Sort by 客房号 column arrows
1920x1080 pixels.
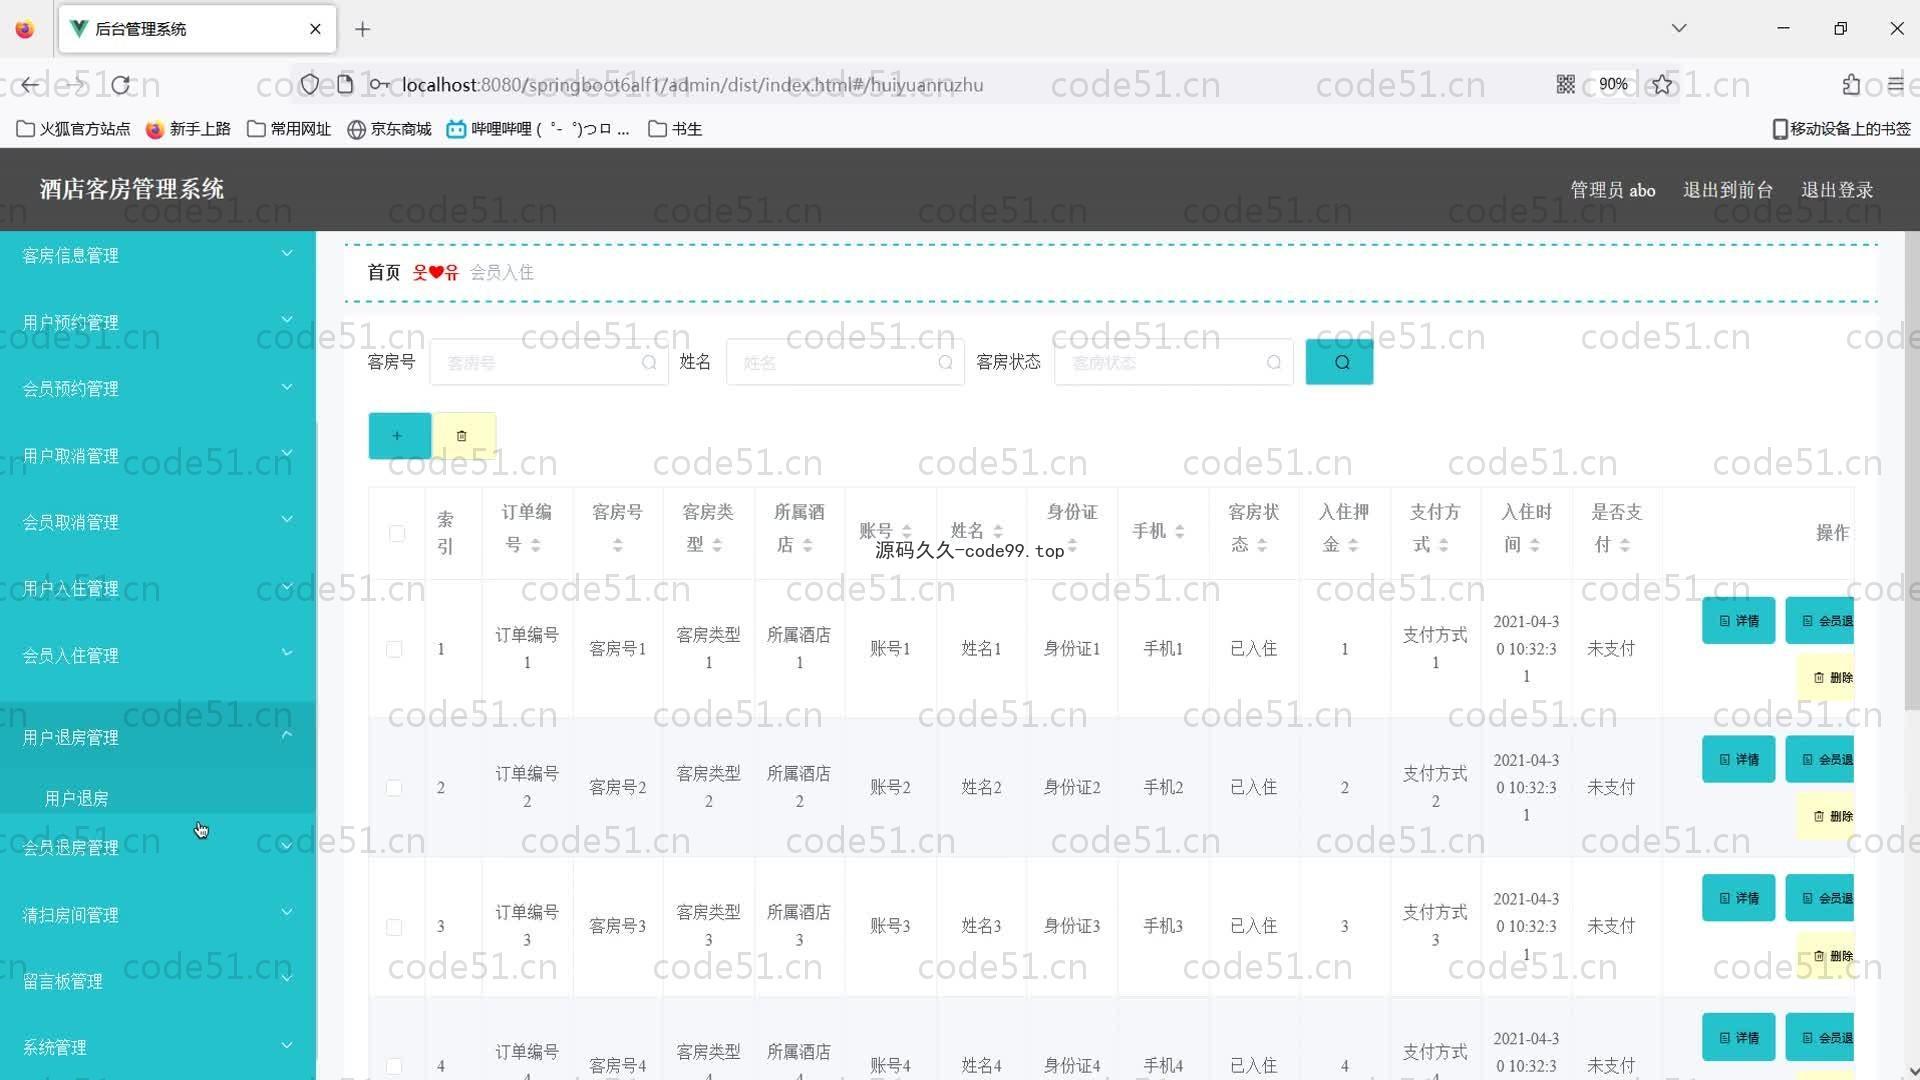[x=617, y=545]
